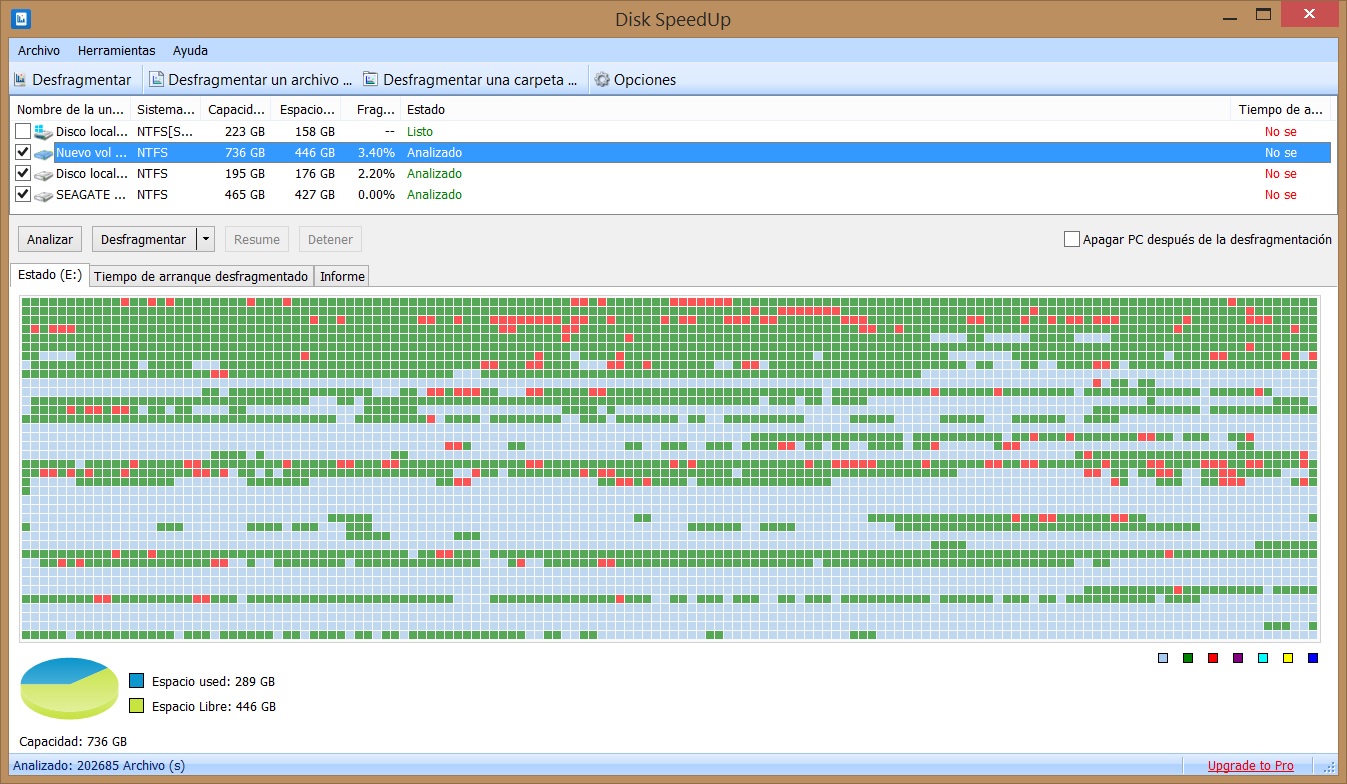Expand the Desfragmentar button dropdown arrow
This screenshot has height=784, width=1347.
click(205, 240)
